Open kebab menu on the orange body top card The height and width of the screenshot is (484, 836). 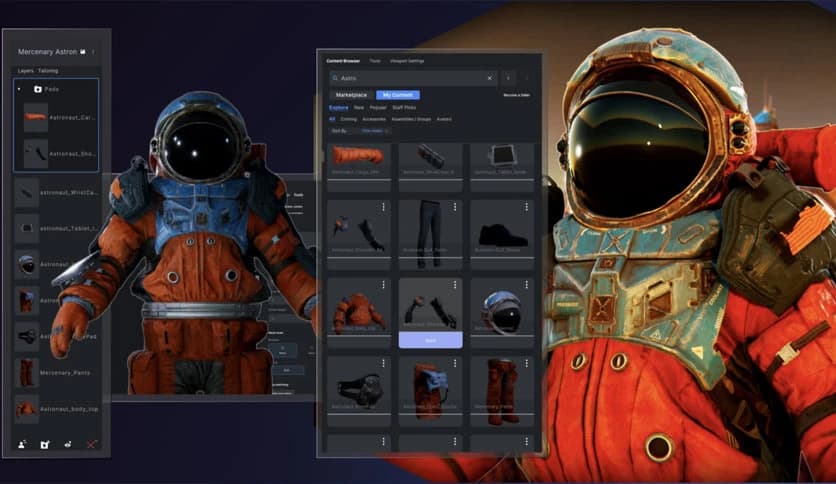pyautogui.click(x=383, y=285)
